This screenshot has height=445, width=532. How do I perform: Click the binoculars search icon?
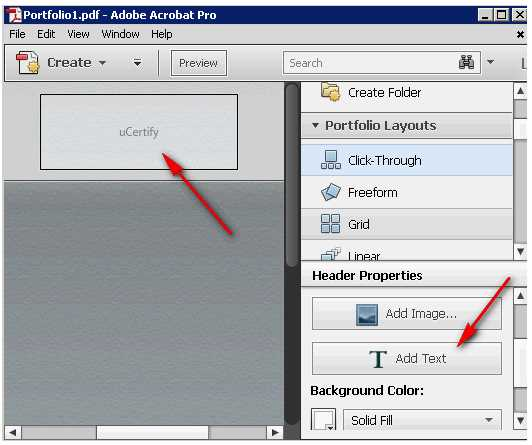(467, 62)
